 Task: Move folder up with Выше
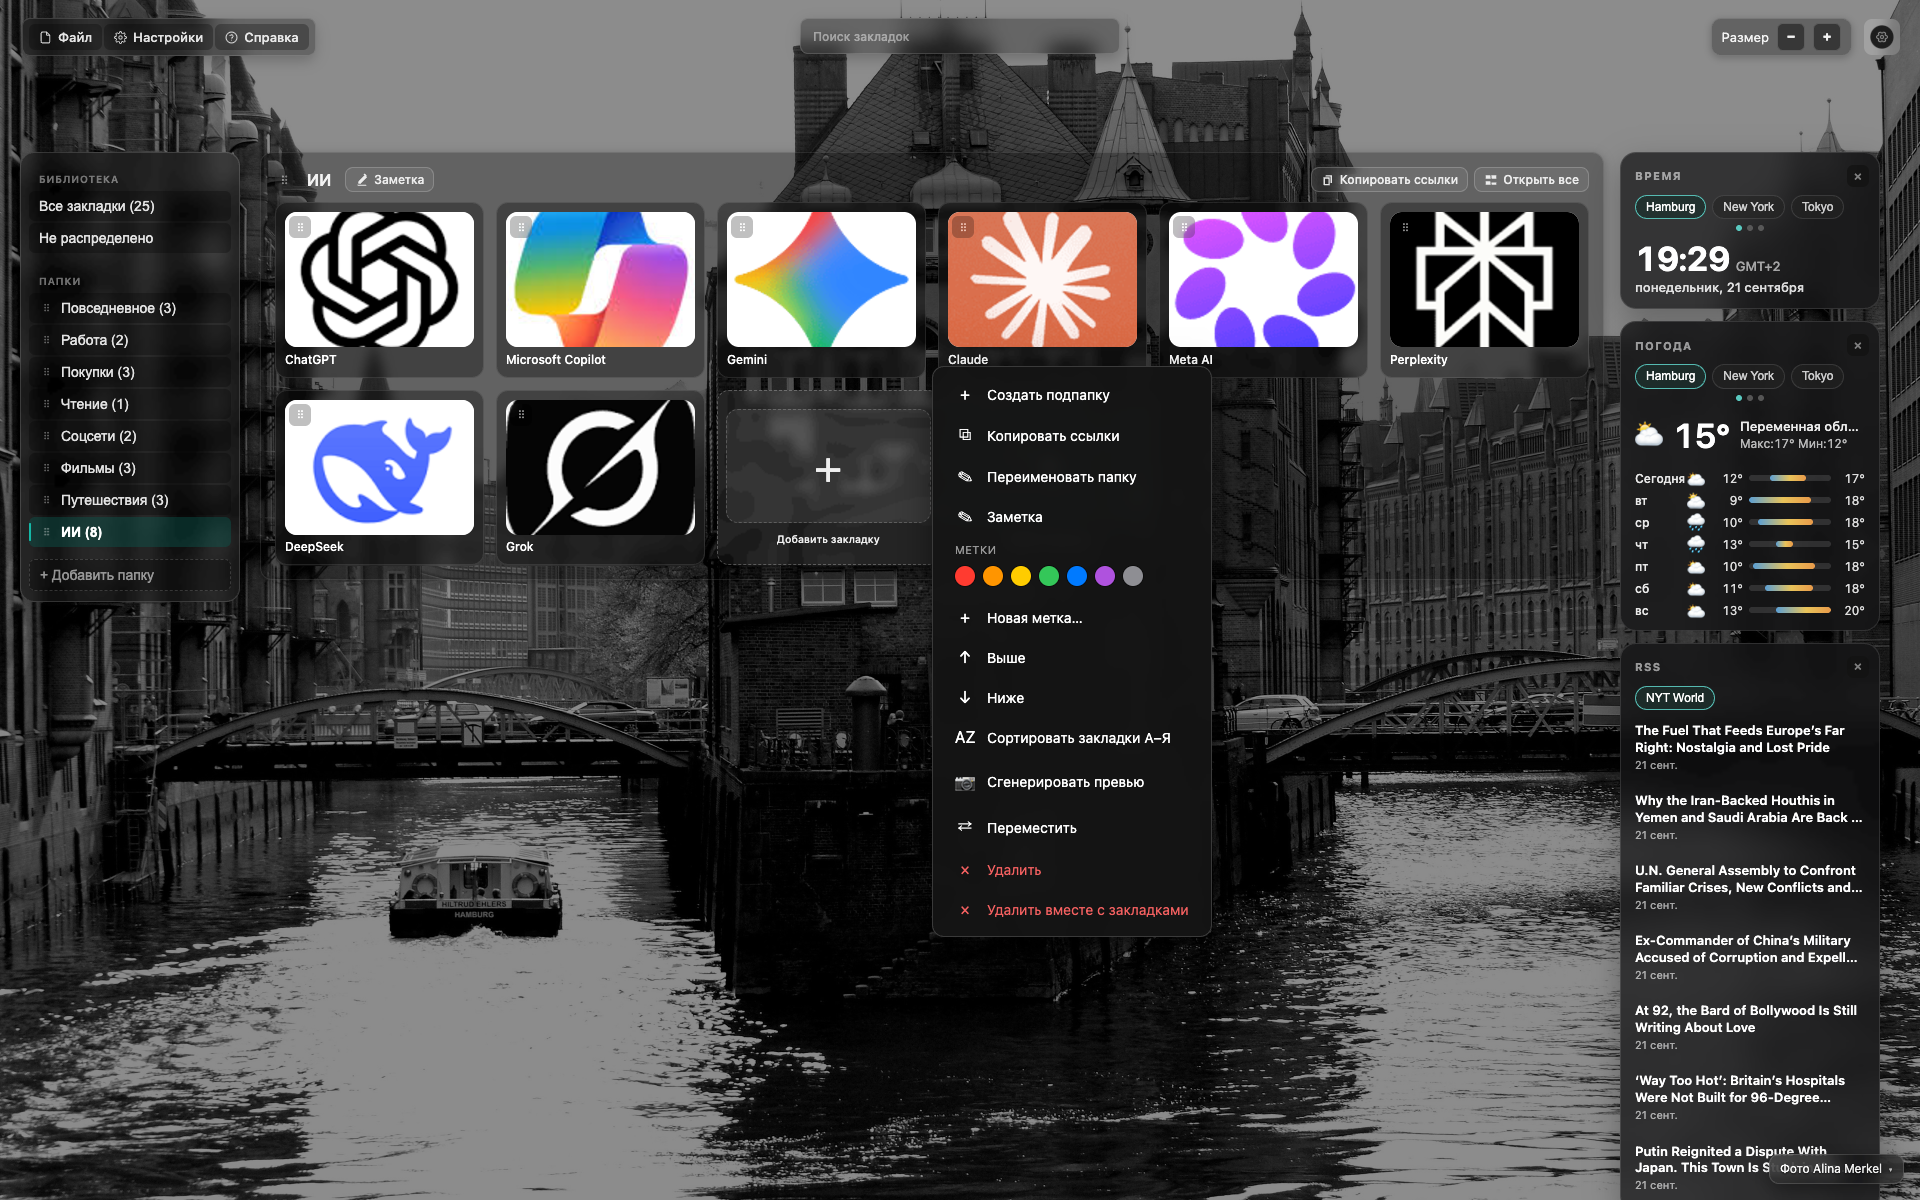pos(1071,658)
